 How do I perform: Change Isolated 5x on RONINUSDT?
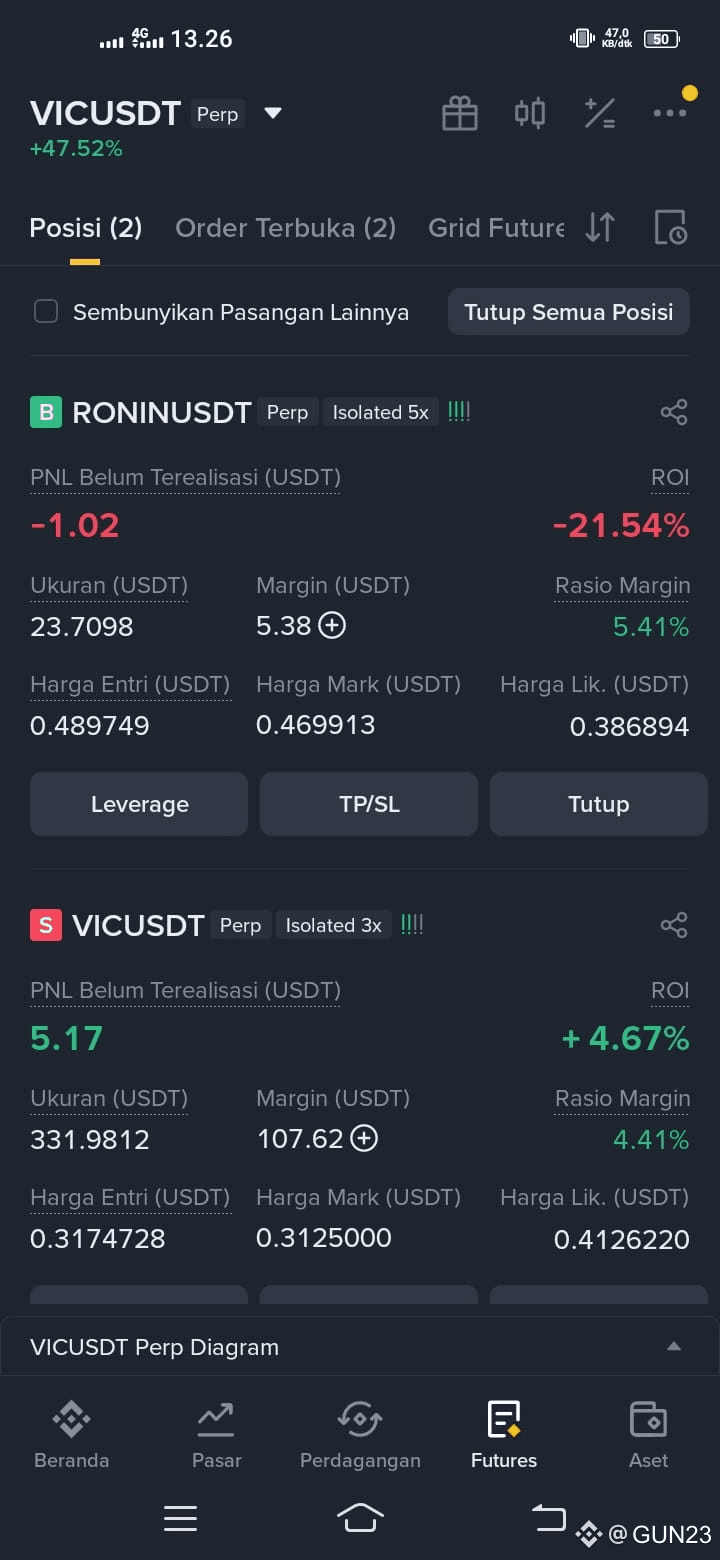[x=380, y=412]
